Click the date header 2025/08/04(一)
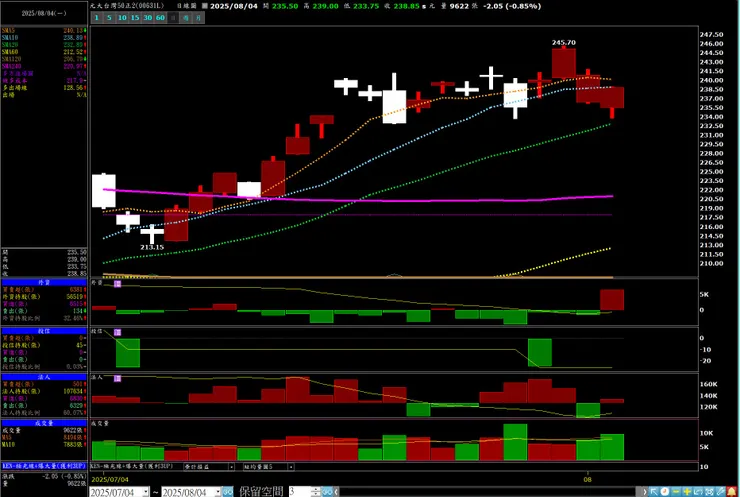740x497 pixels. tap(44, 13)
